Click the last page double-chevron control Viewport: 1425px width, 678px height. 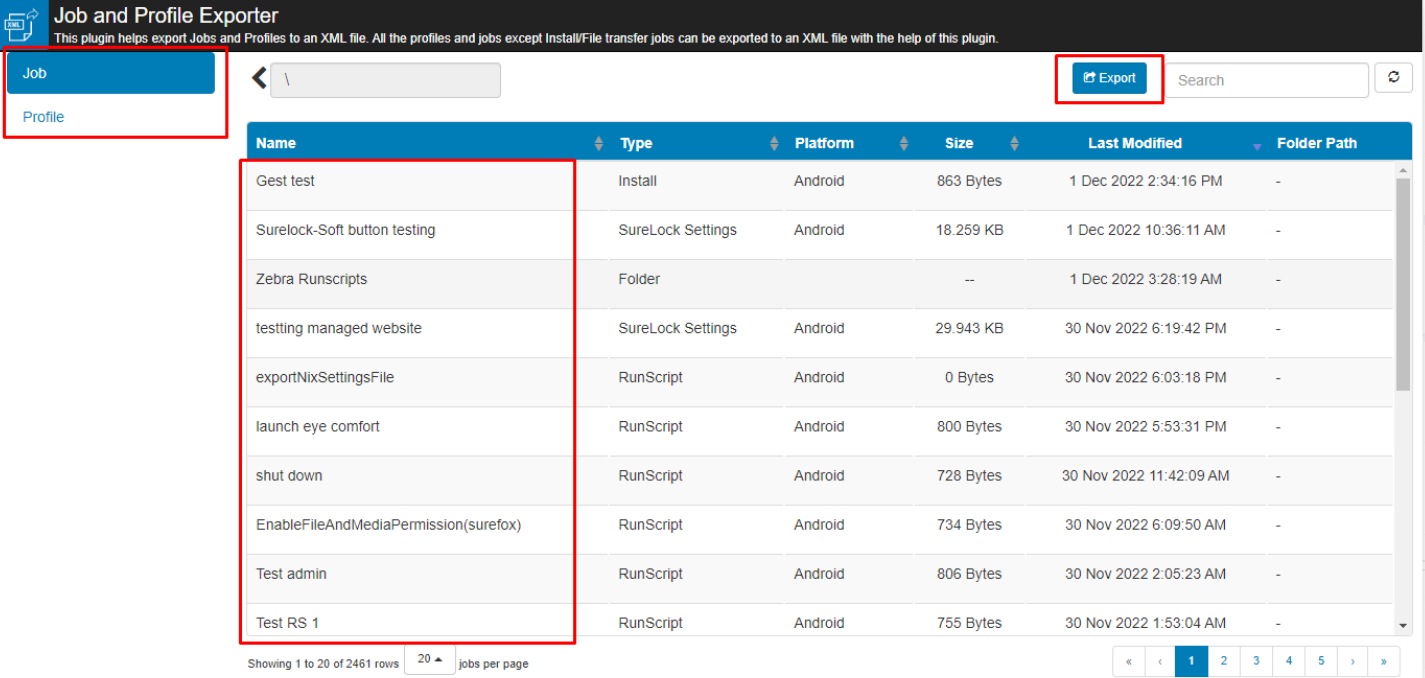pos(1386,661)
